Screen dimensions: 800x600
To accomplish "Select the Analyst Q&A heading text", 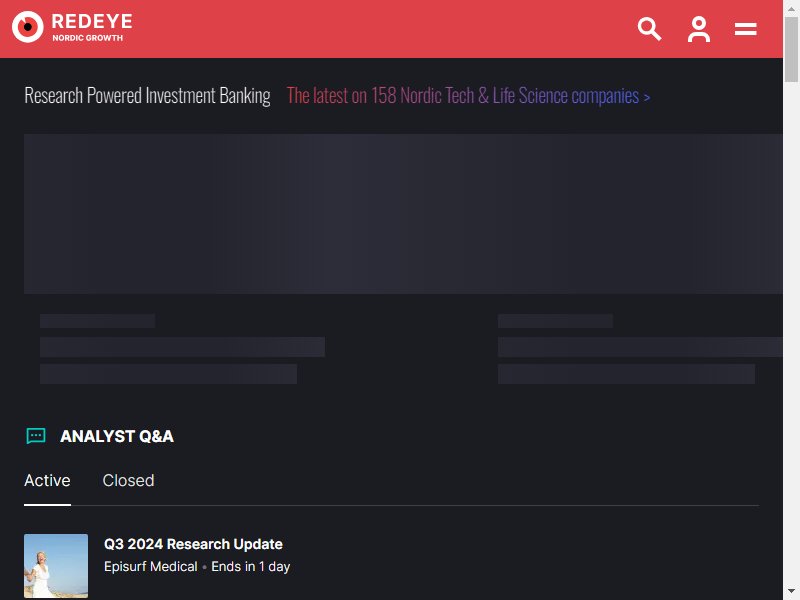I will tap(117, 436).
